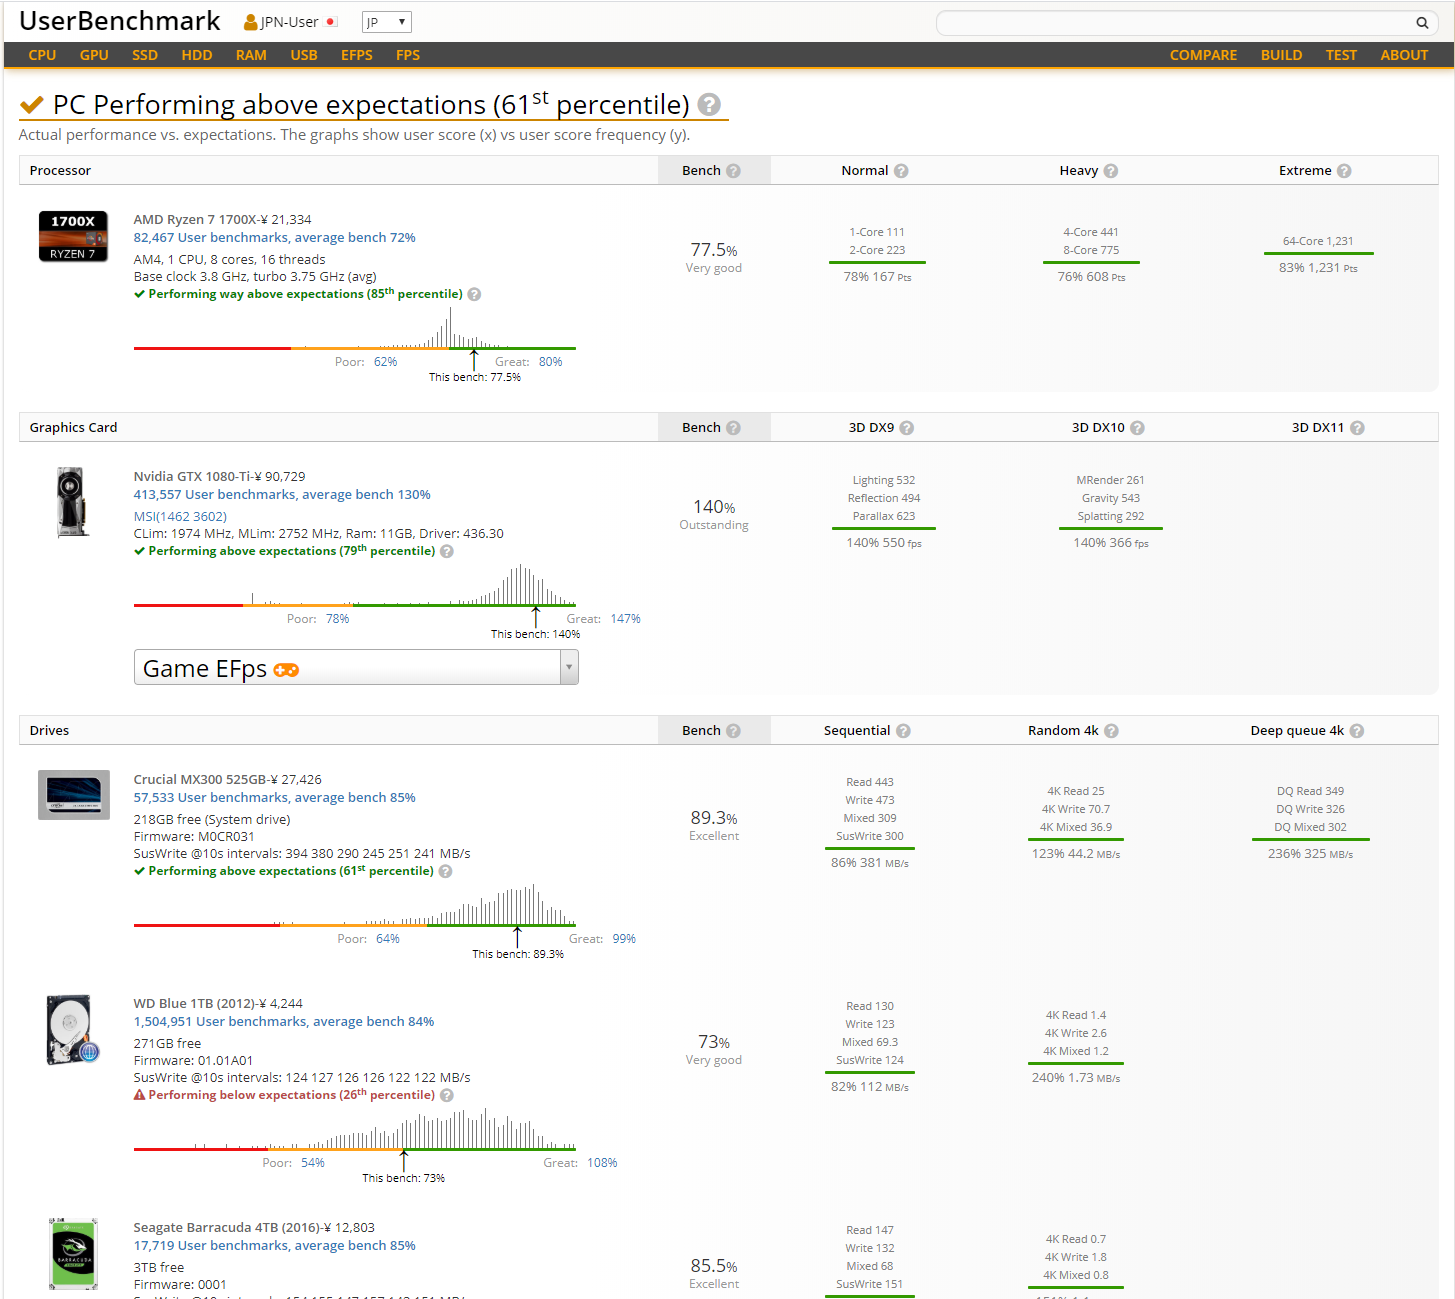The width and height of the screenshot is (1455, 1299).
Task: Open the Deep queue 4k help dropdown
Action: pos(1357,730)
